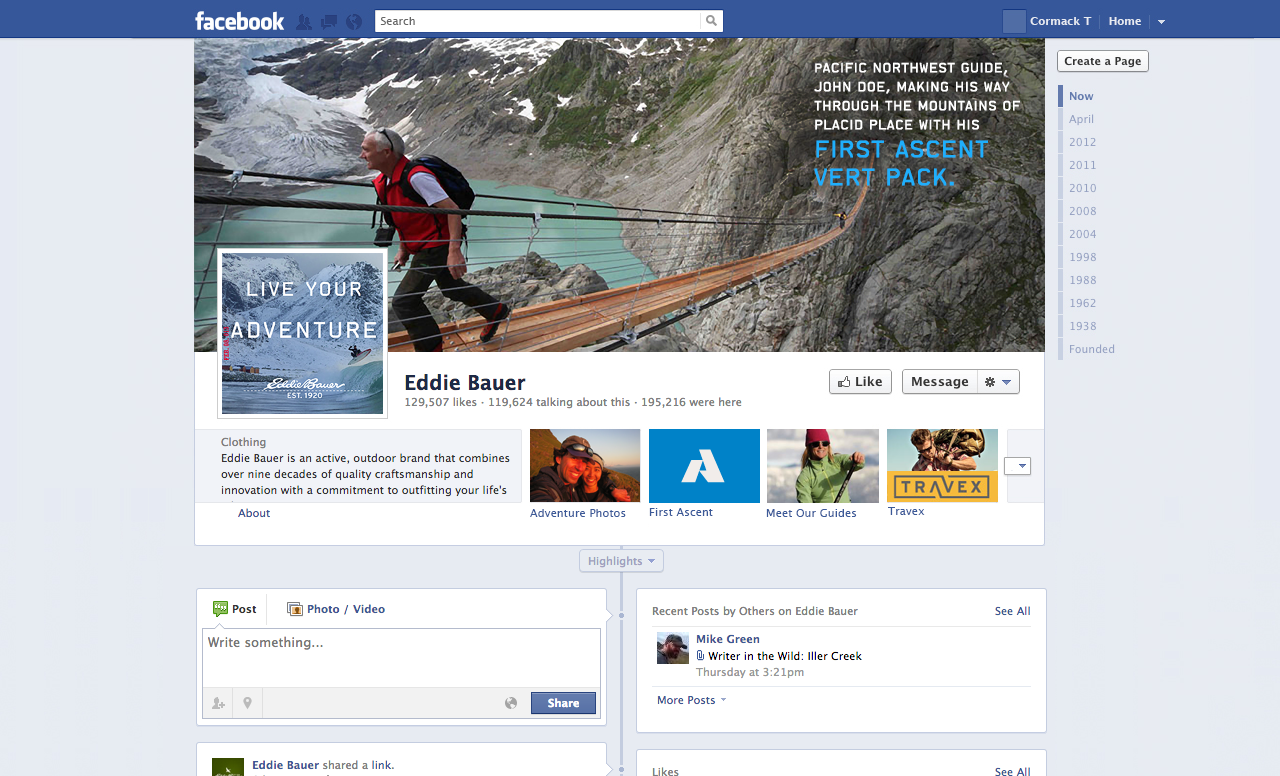Open the Highlights dropdown
Viewport: 1280px width, 776px height.
[621, 561]
